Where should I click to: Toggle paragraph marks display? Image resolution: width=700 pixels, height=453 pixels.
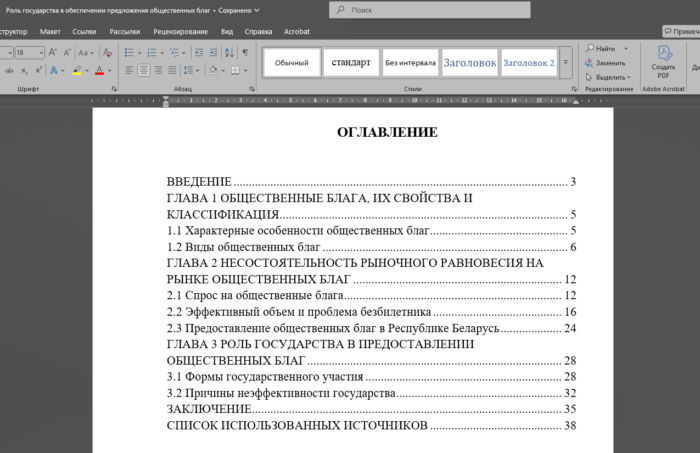(x=245, y=53)
